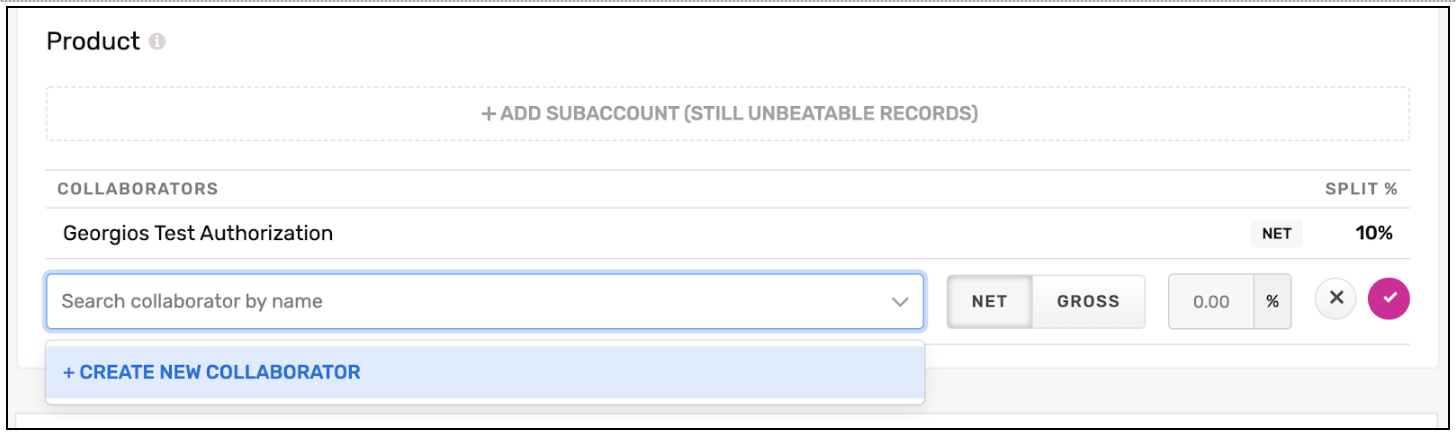Click the NET badge on Georgios row

(x=1276, y=234)
